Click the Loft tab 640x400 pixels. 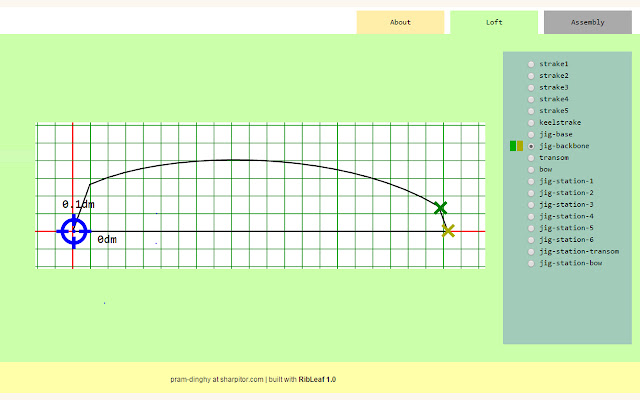(494, 22)
